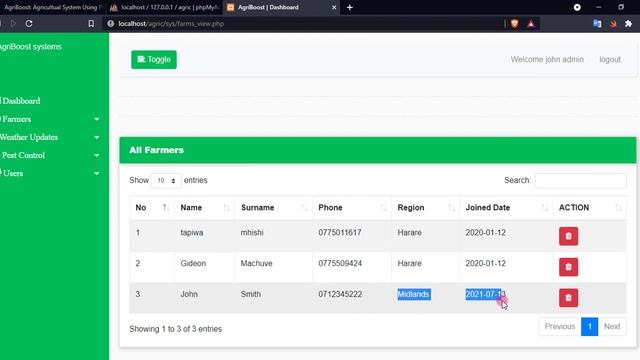The height and width of the screenshot is (360, 640).
Task: Select phone number 0775509424
Action: coord(340,263)
